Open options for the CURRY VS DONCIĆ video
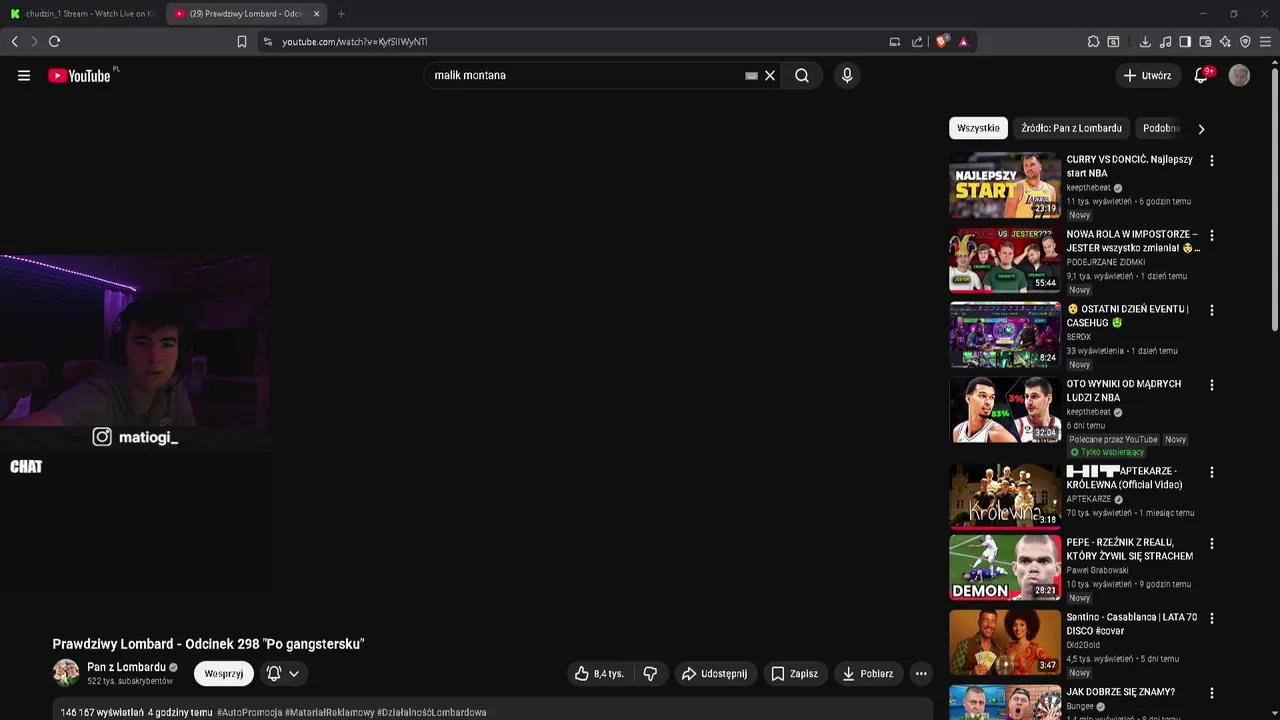This screenshot has height=720, width=1280. [1212, 160]
